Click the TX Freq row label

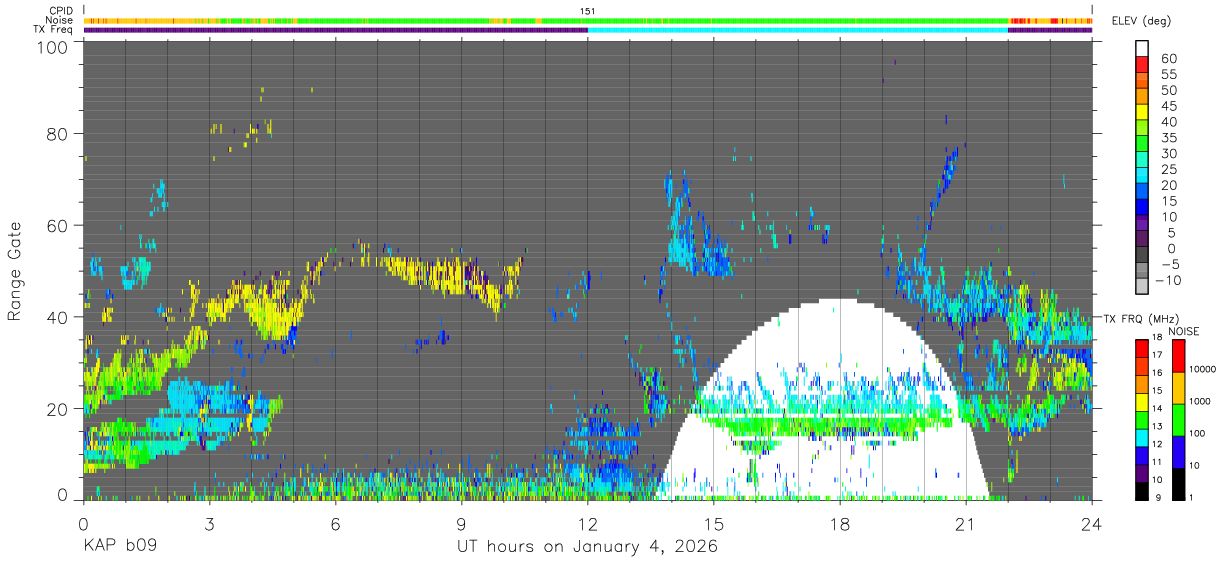53,29
